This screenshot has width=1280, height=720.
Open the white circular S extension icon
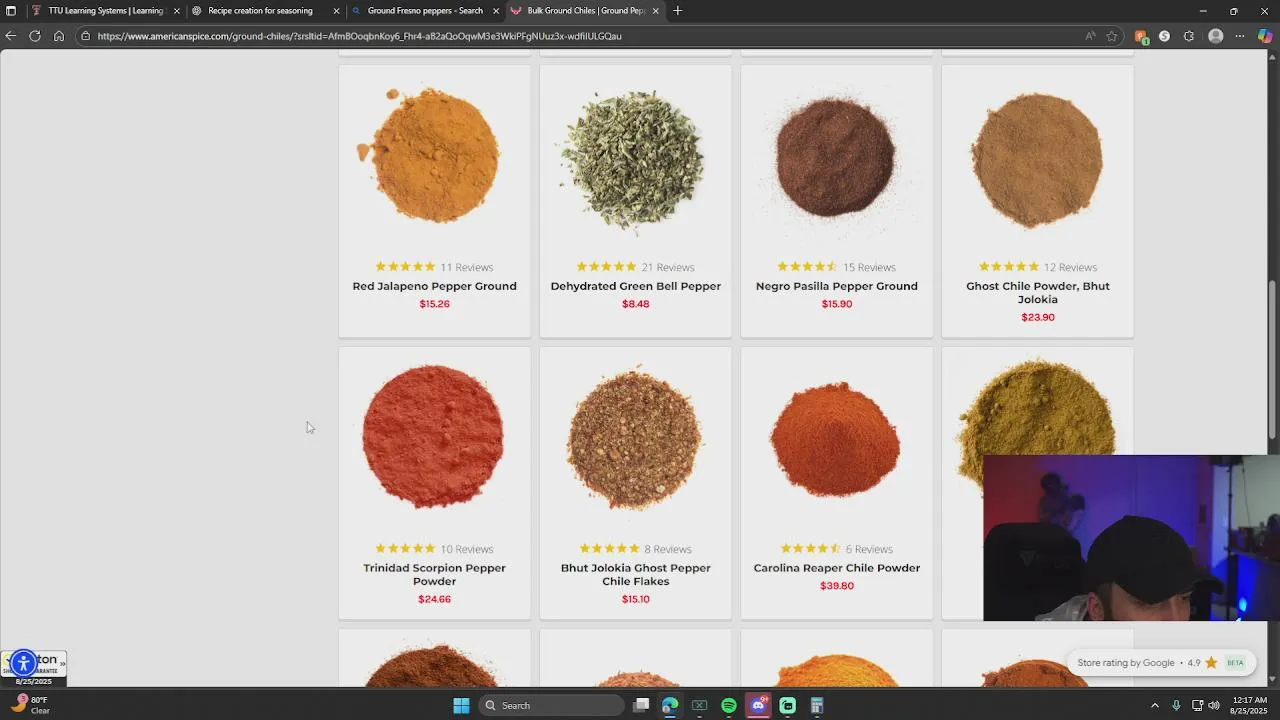coord(1164,36)
